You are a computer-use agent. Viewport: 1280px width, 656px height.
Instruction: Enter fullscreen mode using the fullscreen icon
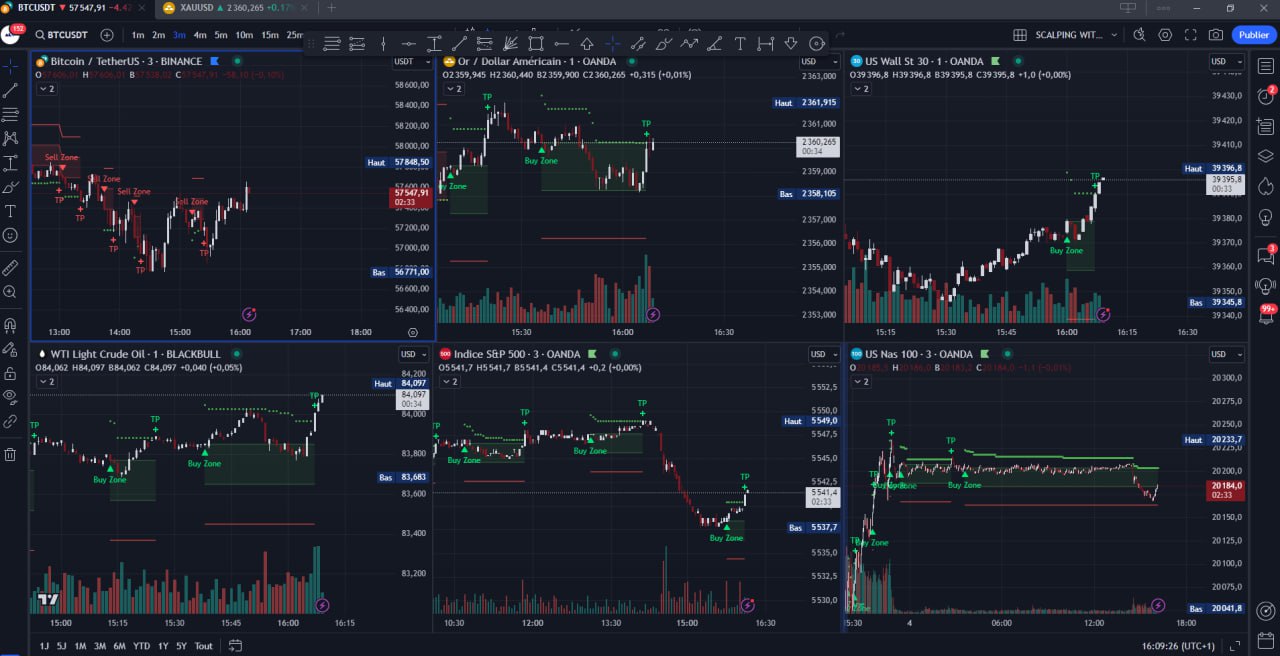coord(1190,35)
